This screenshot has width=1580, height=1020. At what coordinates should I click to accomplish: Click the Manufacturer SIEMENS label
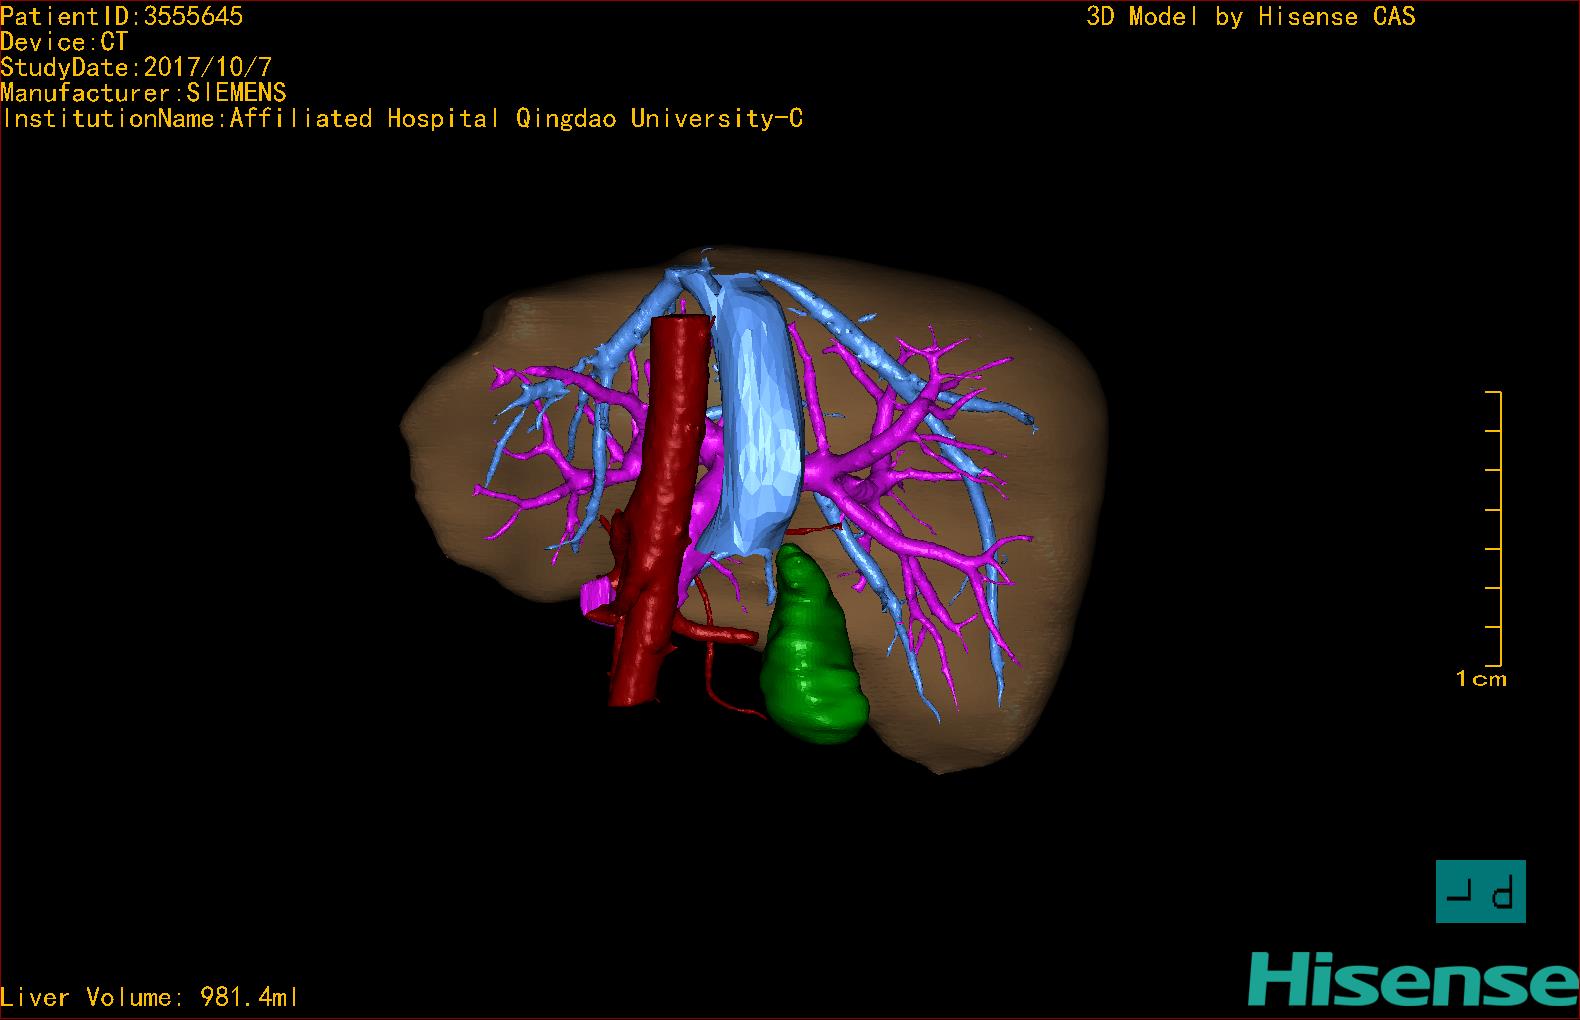[143, 93]
